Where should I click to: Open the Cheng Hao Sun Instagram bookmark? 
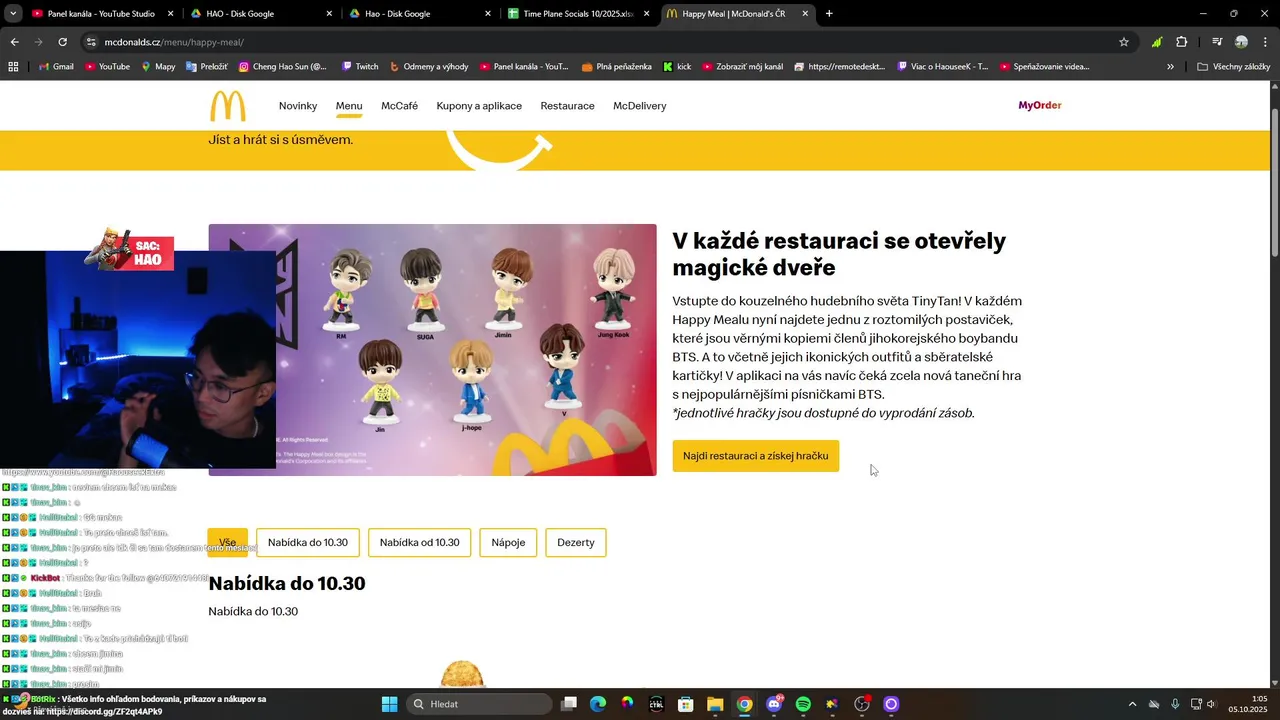(x=283, y=67)
